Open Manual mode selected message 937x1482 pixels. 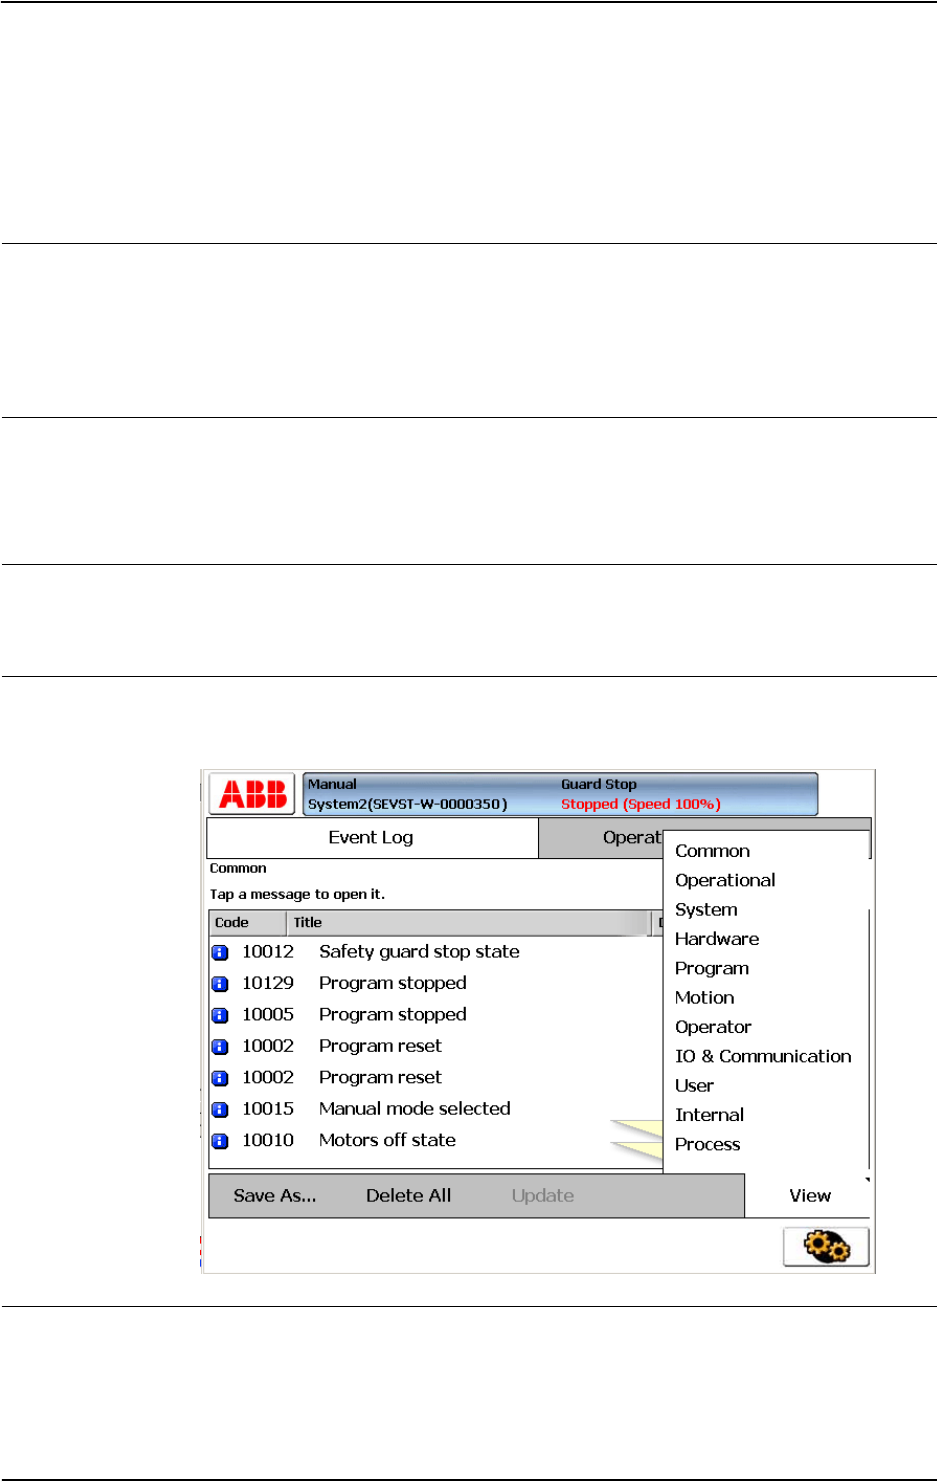[x=414, y=1108]
